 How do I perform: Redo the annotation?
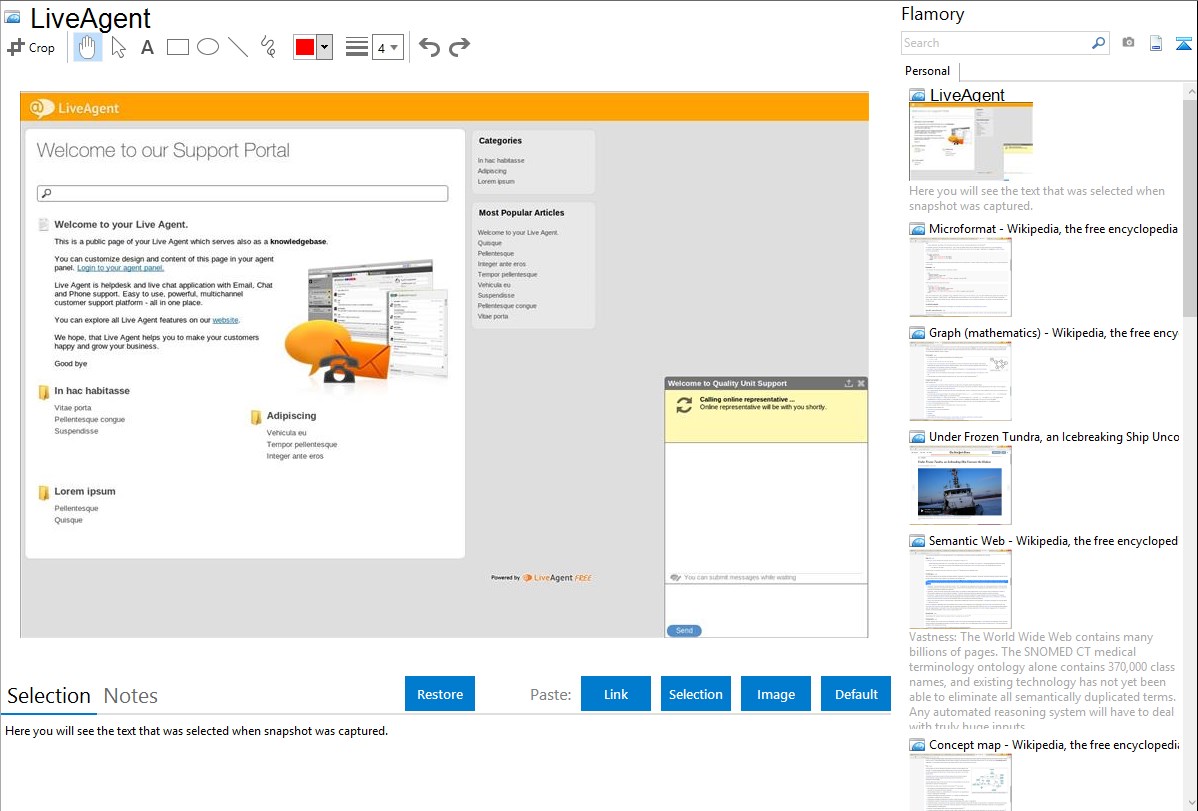click(459, 47)
